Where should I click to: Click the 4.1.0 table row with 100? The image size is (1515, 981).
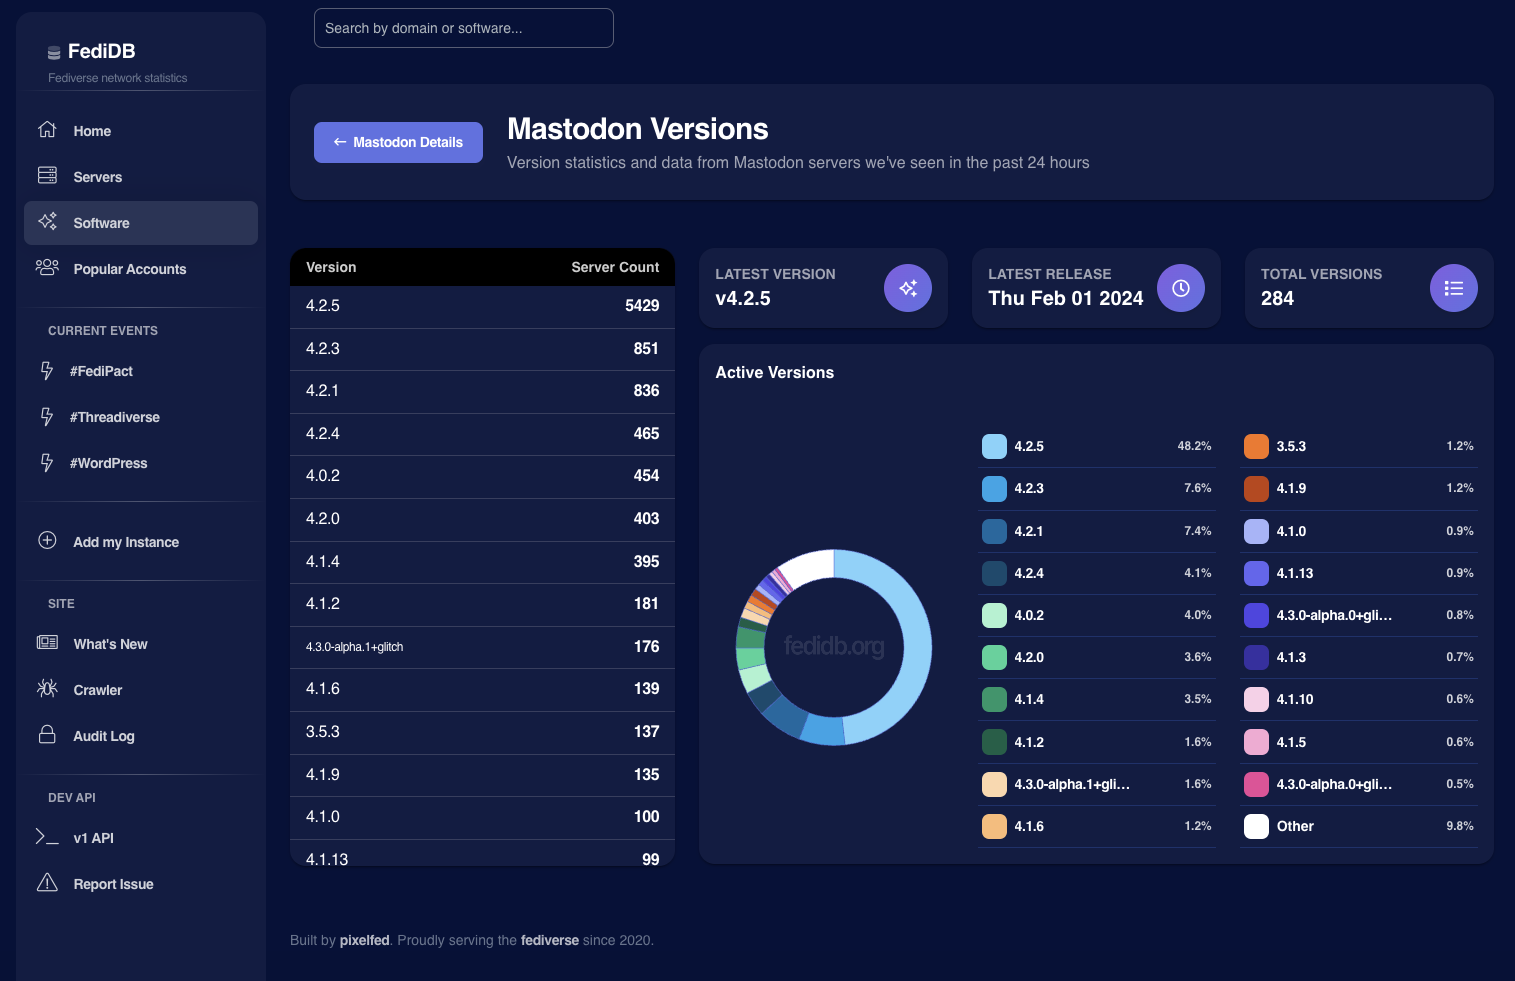pos(482,817)
